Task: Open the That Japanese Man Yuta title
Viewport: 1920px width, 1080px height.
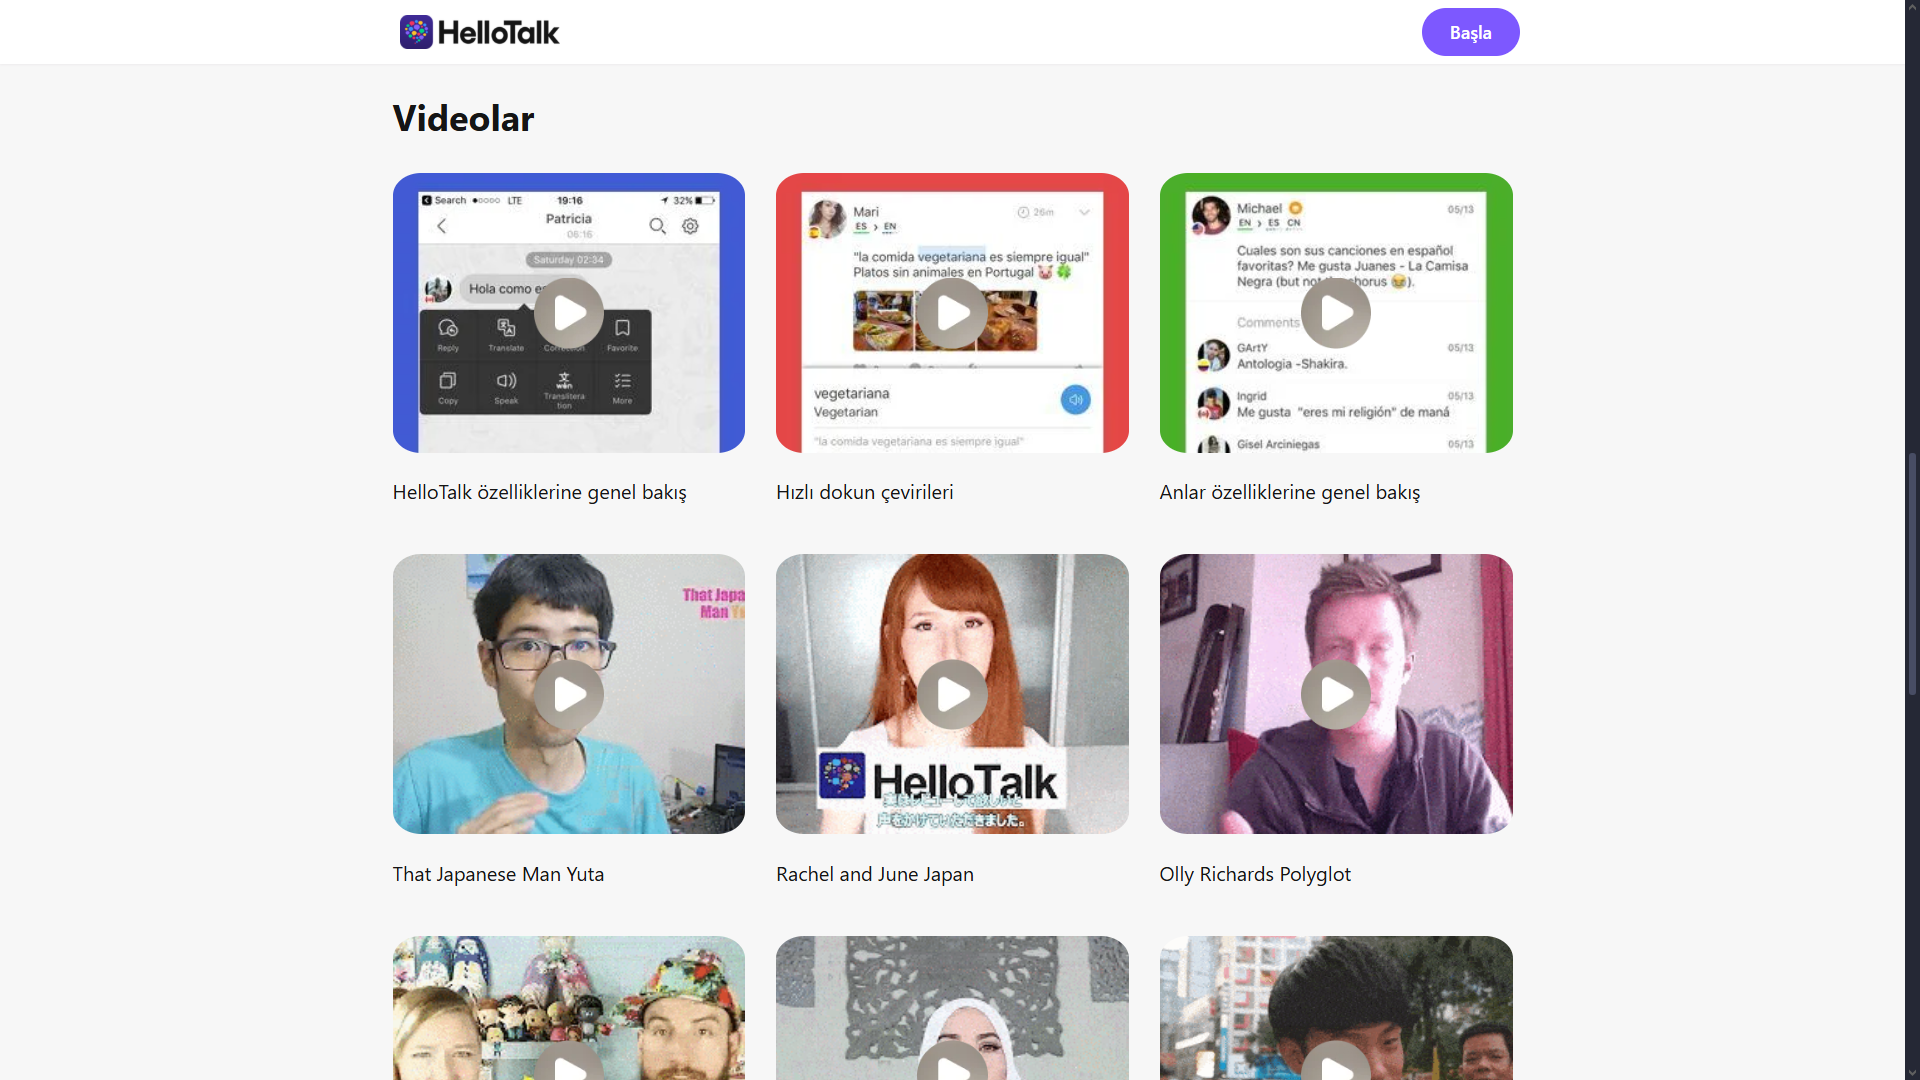Action: pyautogui.click(x=498, y=874)
